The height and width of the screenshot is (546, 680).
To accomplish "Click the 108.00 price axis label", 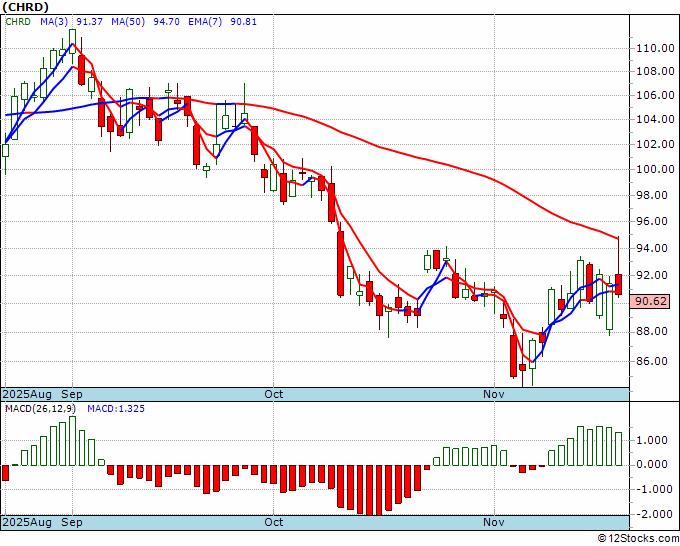I will point(655,71).
